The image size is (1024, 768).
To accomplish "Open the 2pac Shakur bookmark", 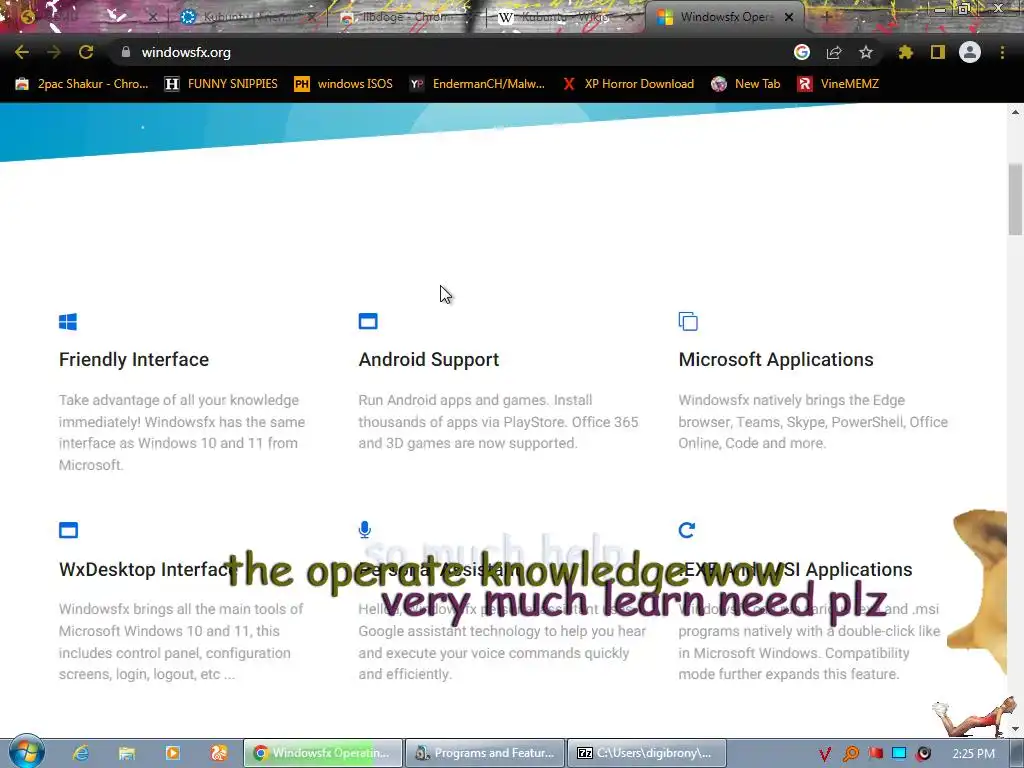I will [x=82, y=84].
